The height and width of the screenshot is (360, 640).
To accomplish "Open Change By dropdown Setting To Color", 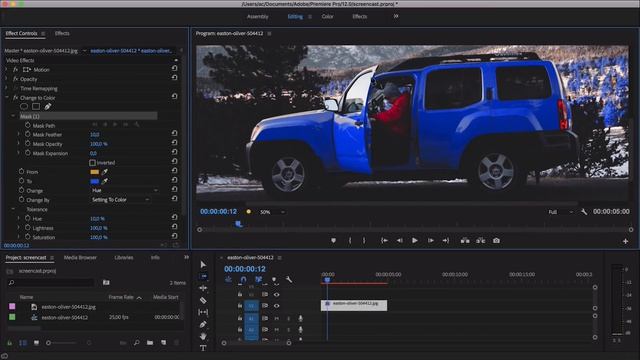I will [x=120, y=200].
